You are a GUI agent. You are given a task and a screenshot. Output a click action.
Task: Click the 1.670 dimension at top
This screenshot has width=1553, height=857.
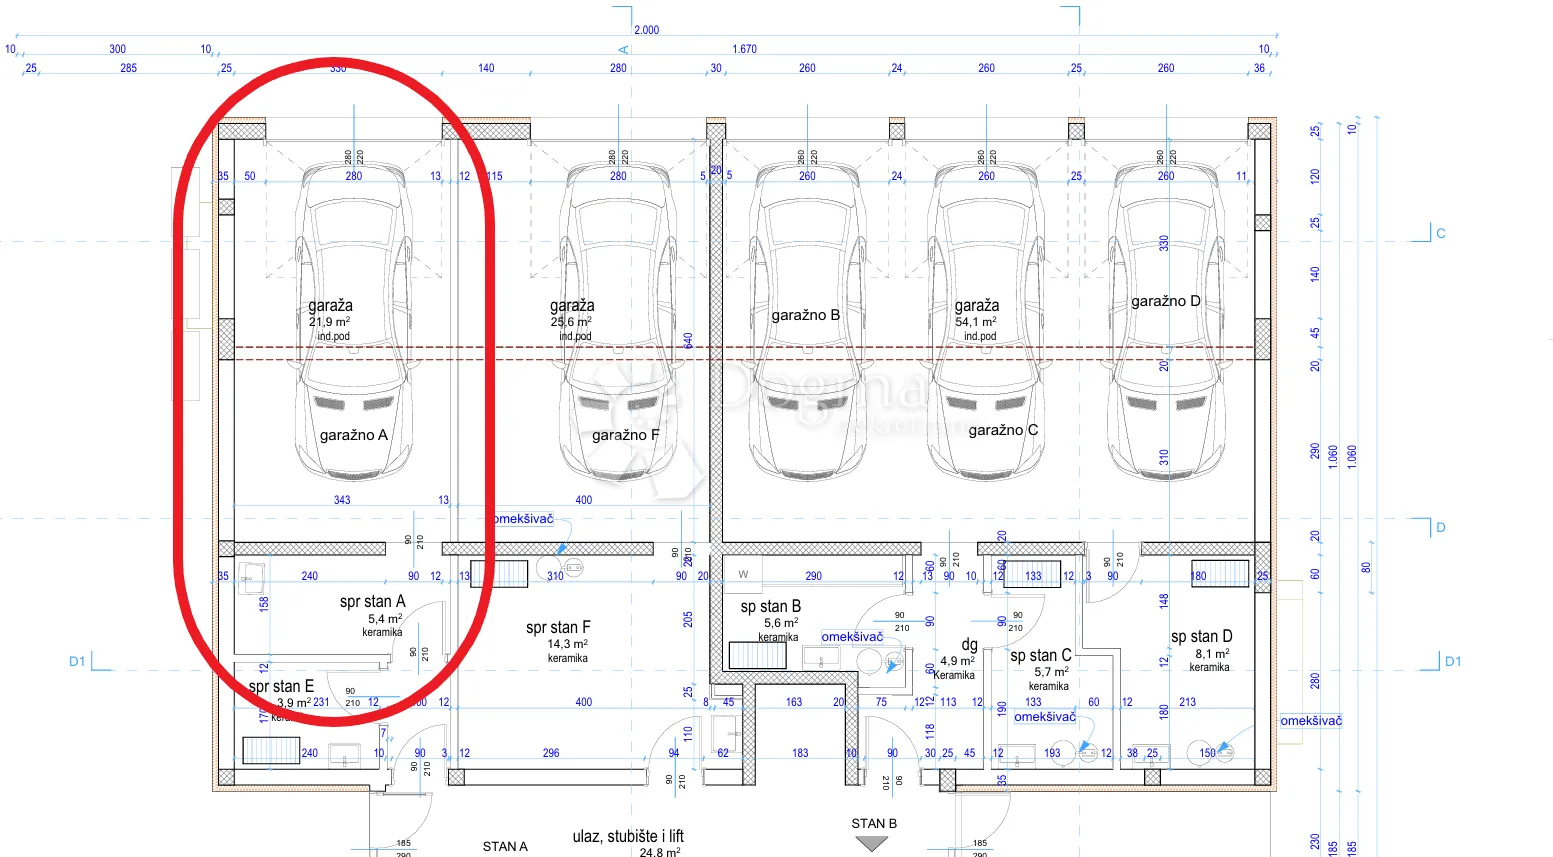pos(744,49)
